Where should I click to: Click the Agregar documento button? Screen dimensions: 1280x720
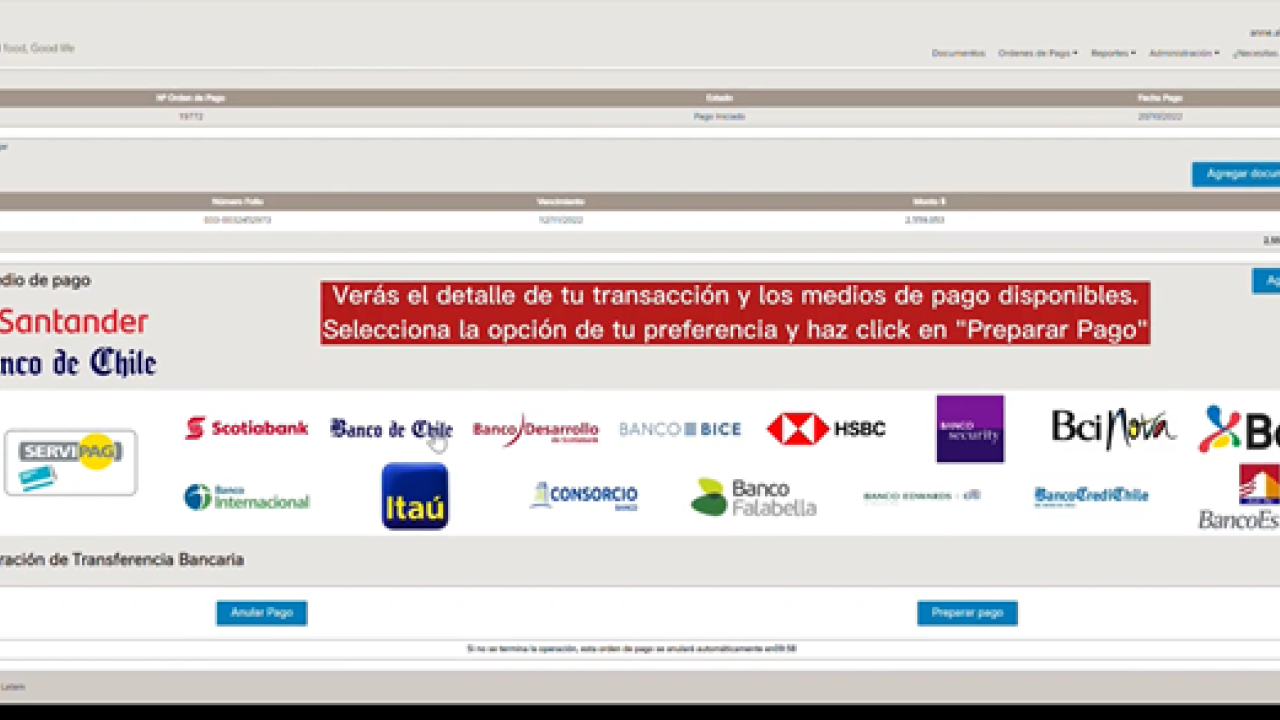(1236, 174)
